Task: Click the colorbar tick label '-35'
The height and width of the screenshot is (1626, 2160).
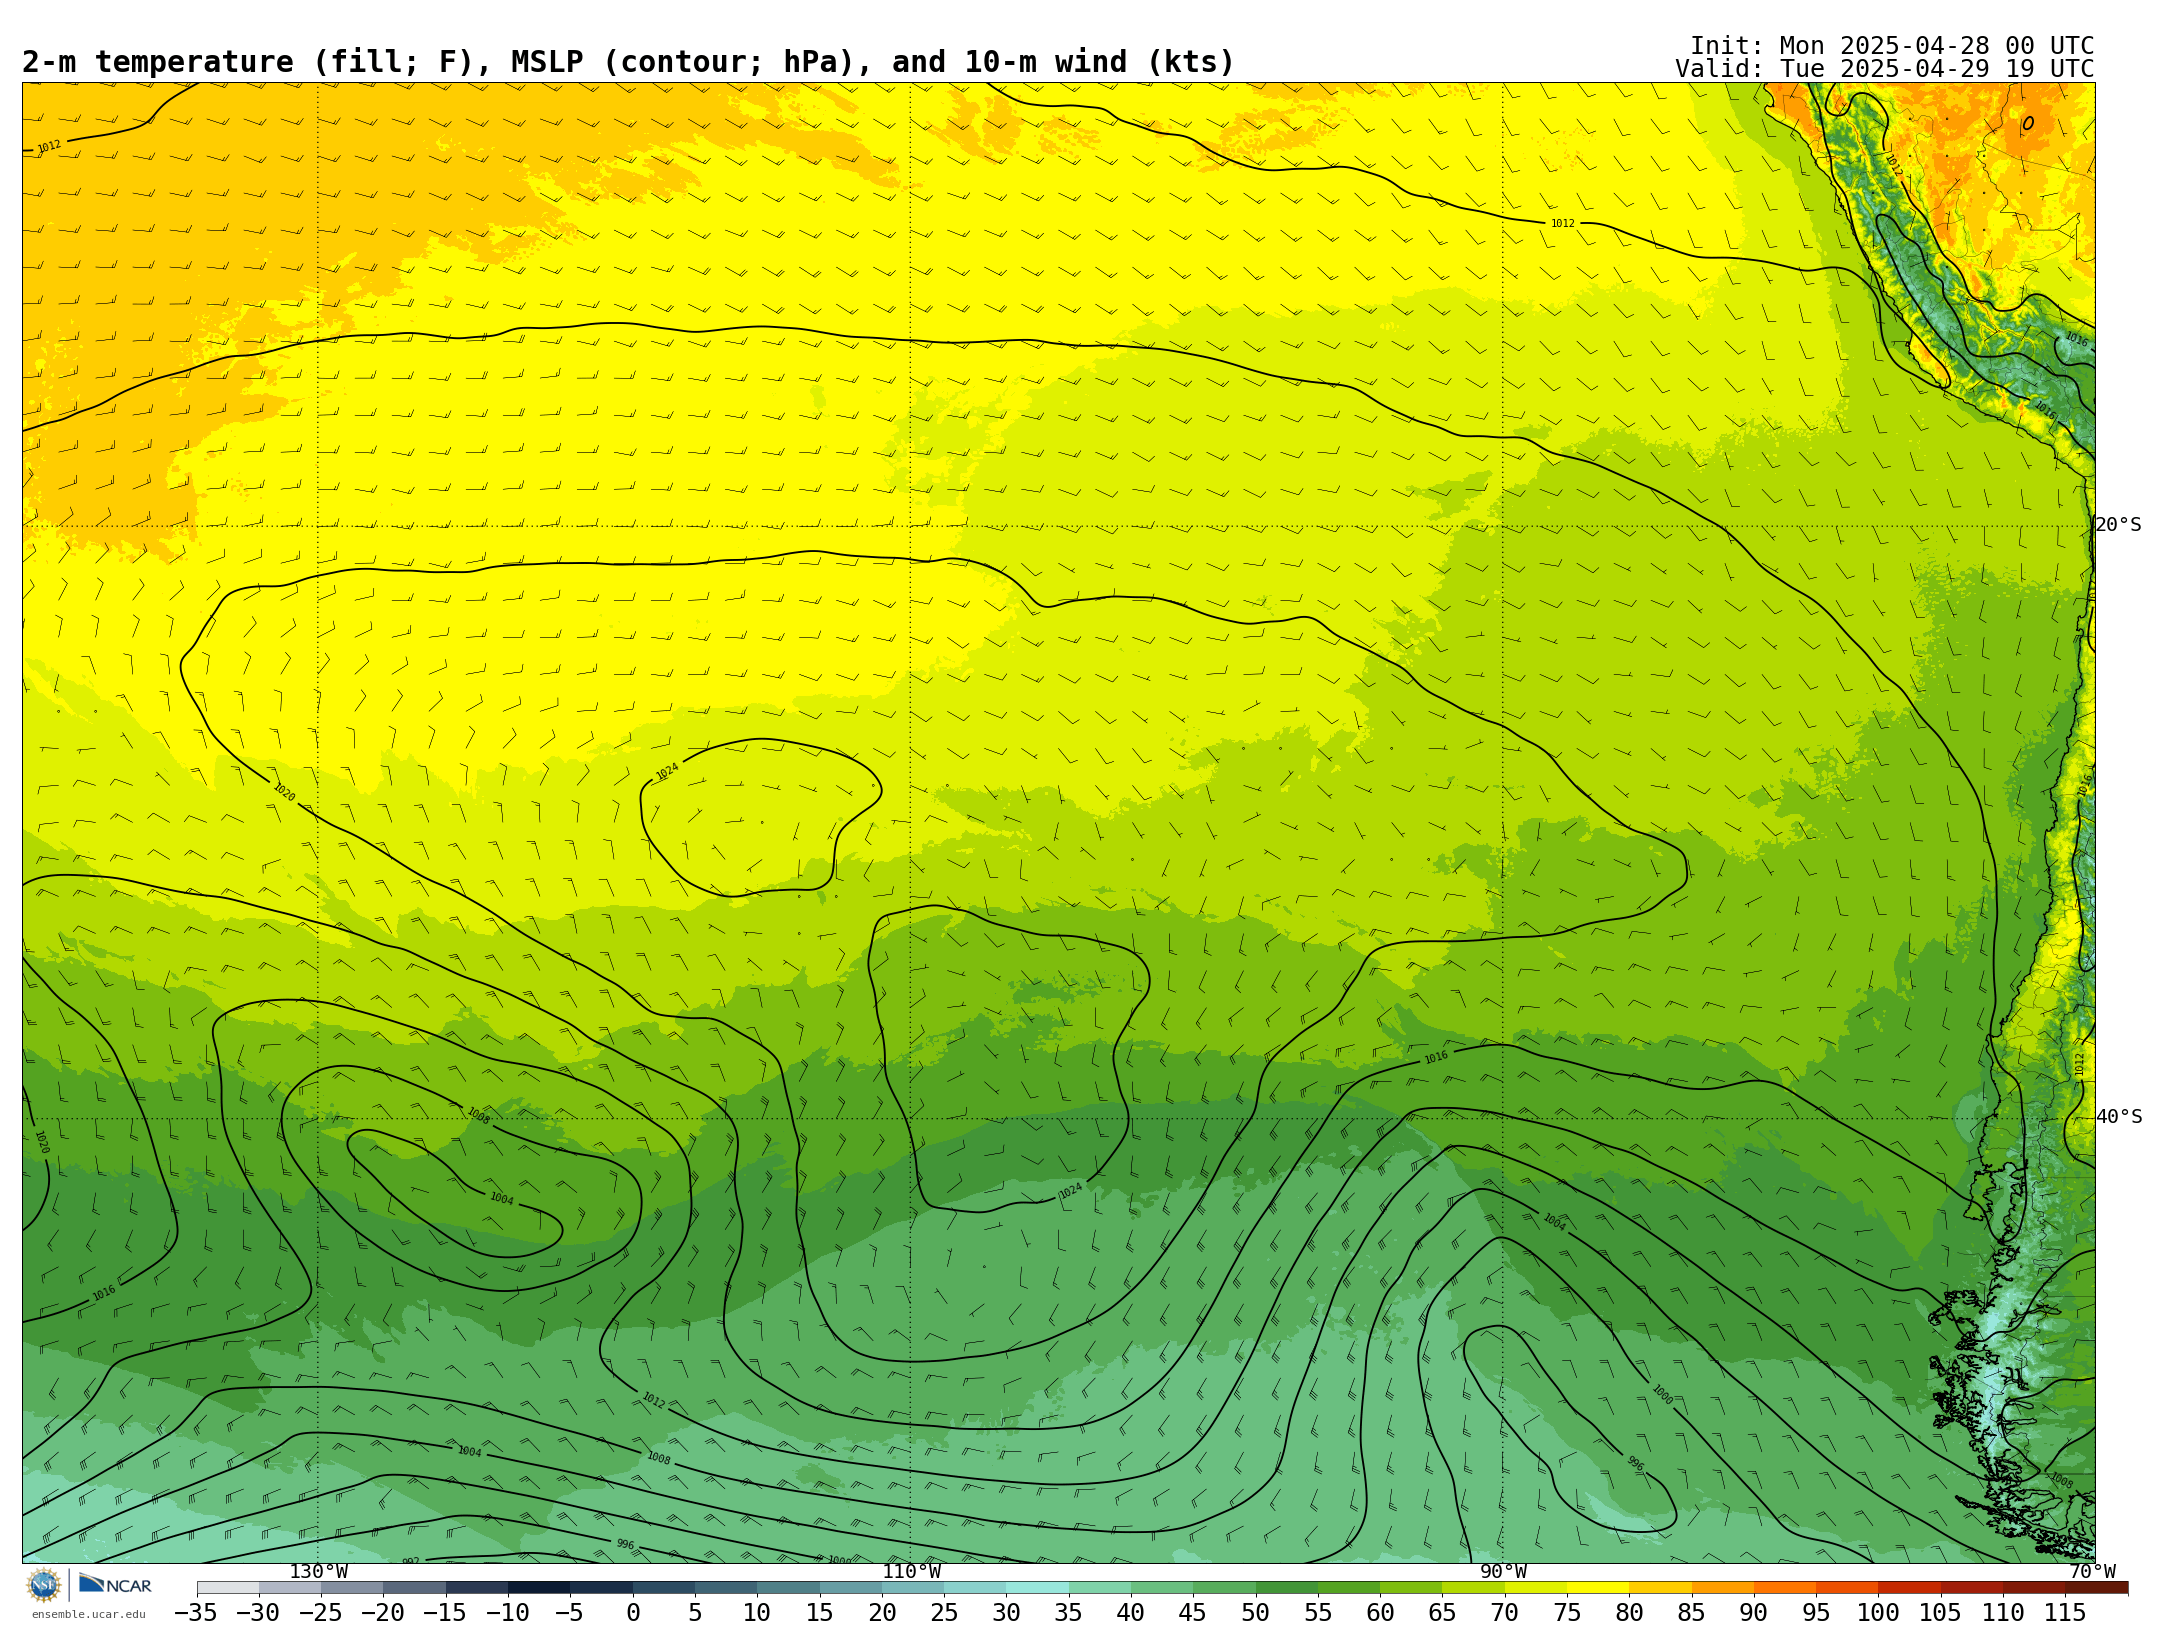Action: click(196, 1613)
